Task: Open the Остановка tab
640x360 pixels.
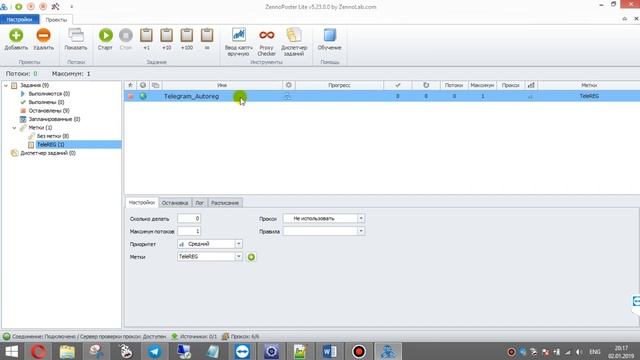Action: (175, 203)
